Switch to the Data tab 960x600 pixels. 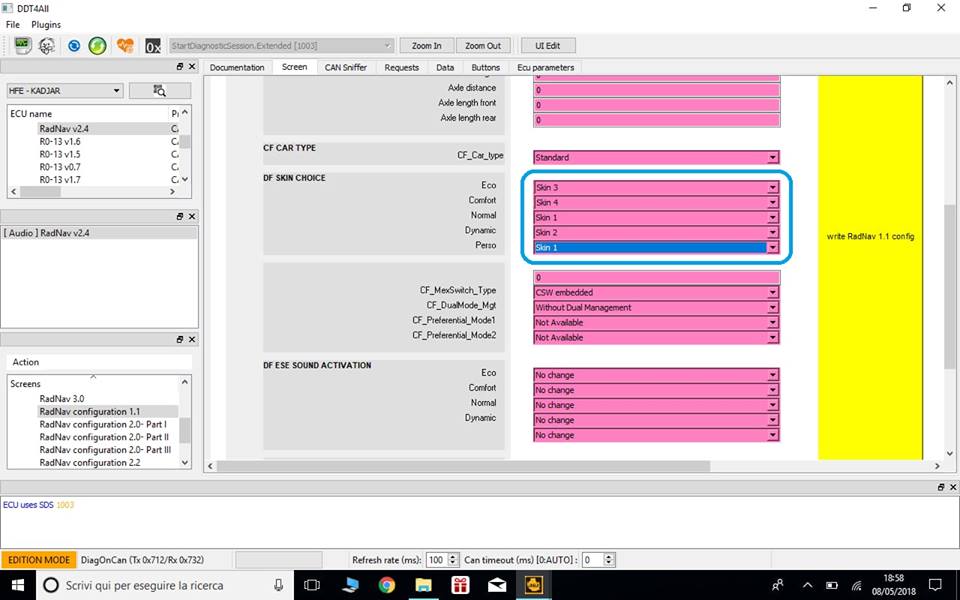coord(445,67)
